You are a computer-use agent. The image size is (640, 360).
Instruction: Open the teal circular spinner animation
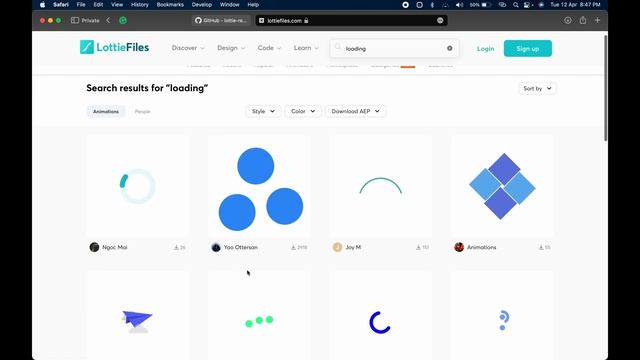click(138, 186)
